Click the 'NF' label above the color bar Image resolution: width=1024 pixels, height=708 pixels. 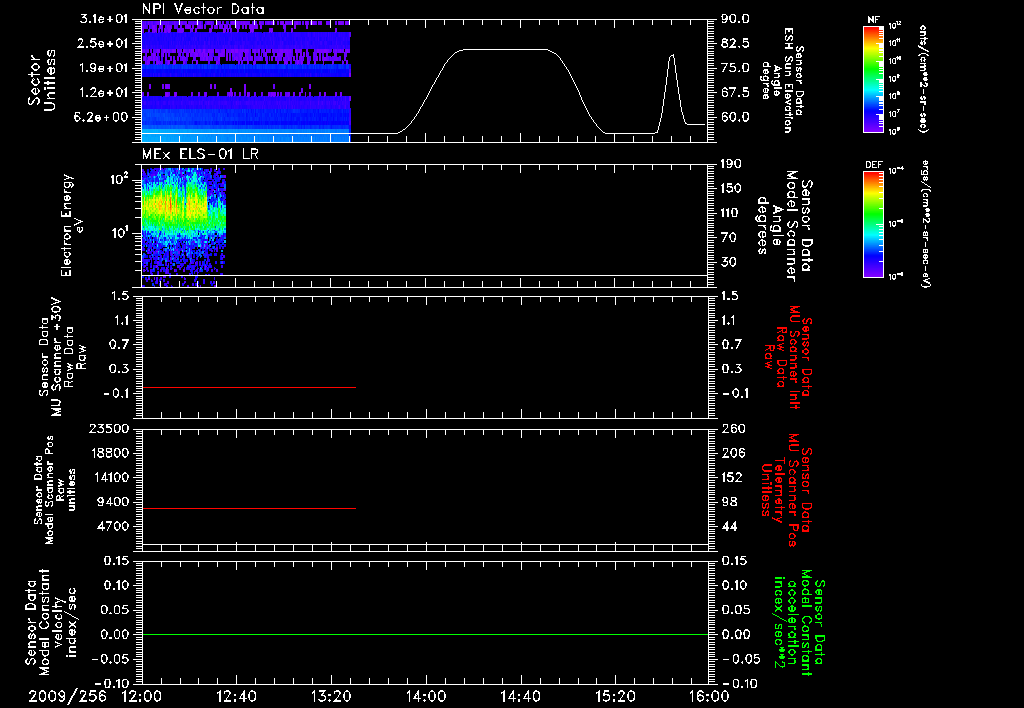[873, 20]
